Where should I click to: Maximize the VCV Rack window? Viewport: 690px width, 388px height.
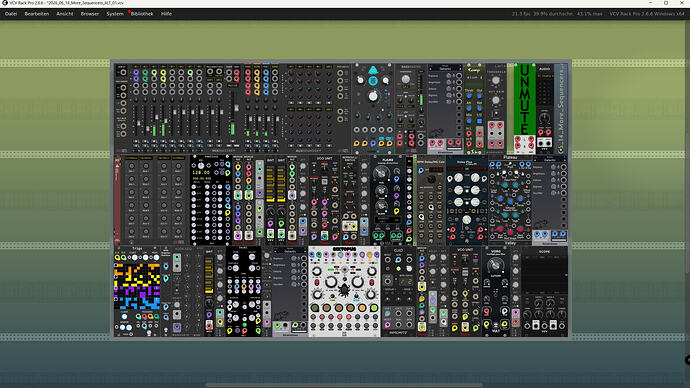point(666,3)
